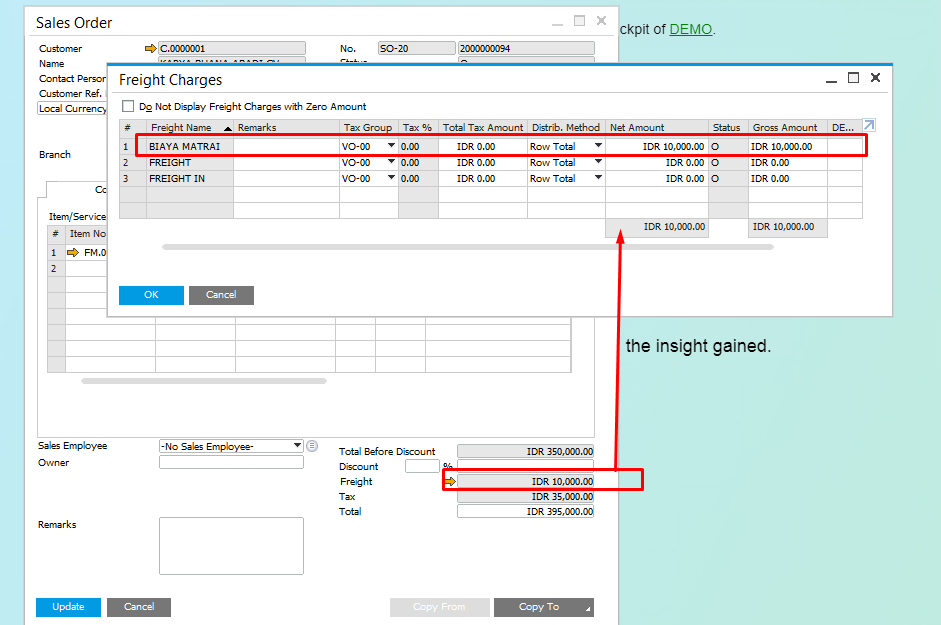Maximize the Freight Charges window

853,78
